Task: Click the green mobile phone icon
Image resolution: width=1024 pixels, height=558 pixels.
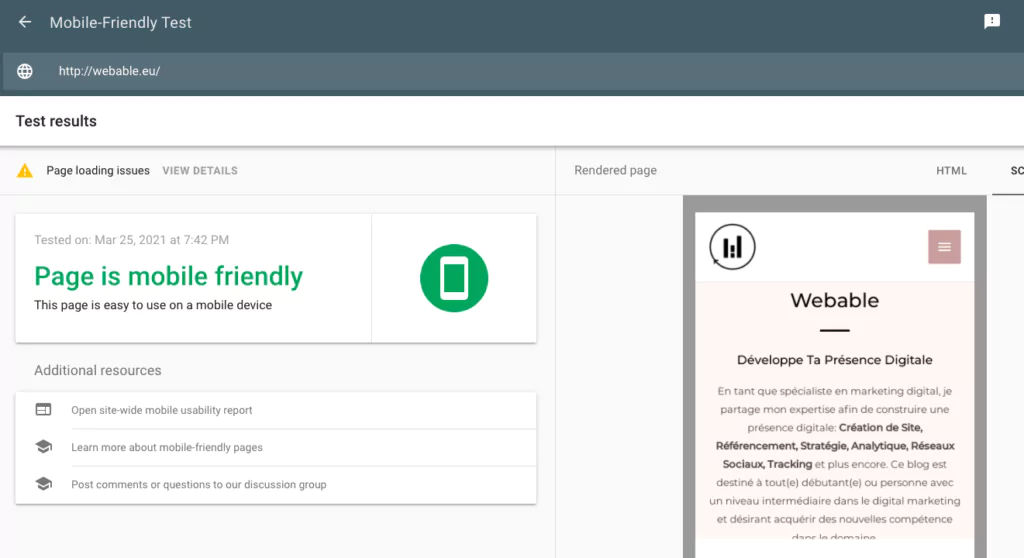Action: click(453, 278)
